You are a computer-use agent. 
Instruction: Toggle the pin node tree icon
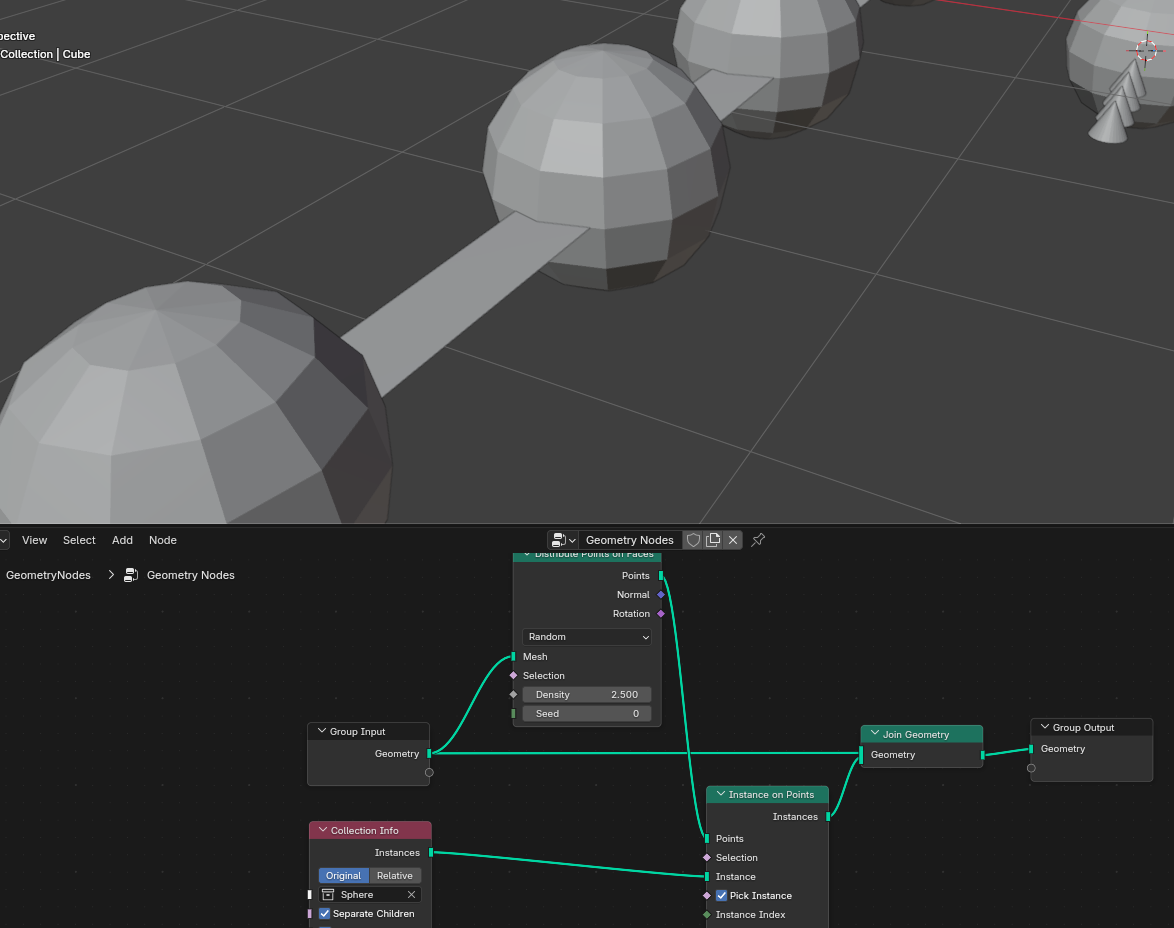(758, 540)
